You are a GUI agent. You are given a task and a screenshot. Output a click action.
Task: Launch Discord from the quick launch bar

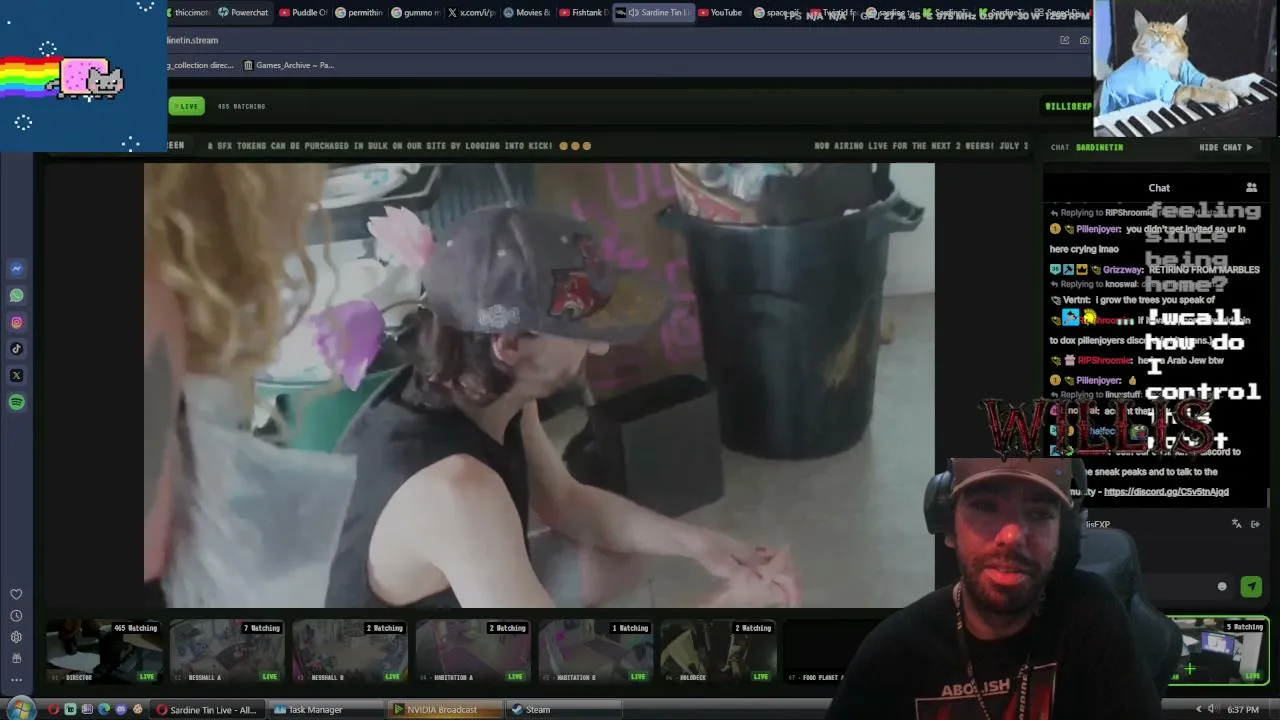pos(121,710)
